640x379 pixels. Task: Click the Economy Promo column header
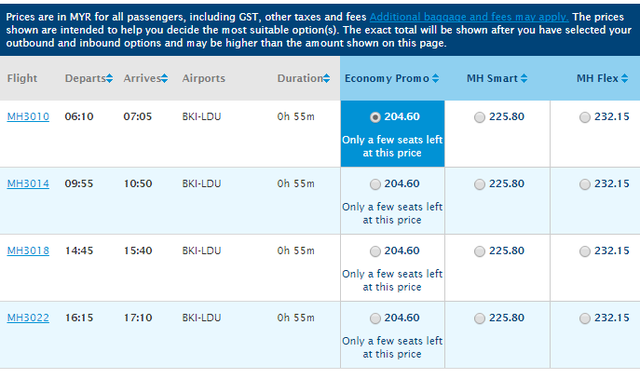click(387, 78)
